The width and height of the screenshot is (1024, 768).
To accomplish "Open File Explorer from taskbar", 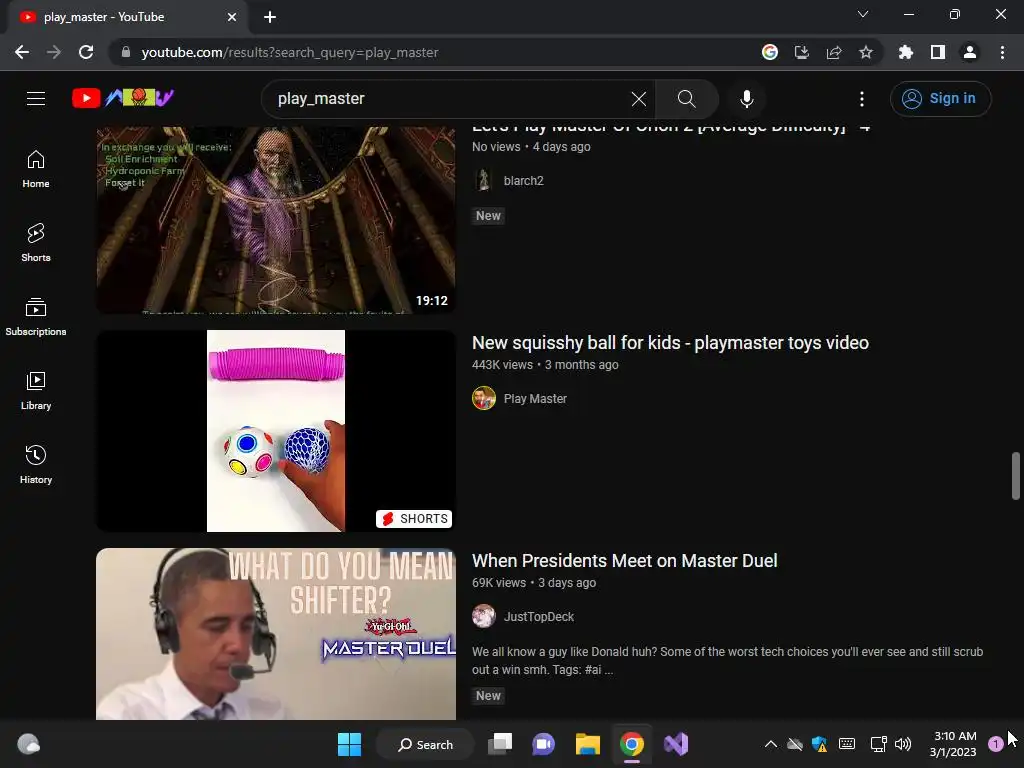I will [587, 744].
